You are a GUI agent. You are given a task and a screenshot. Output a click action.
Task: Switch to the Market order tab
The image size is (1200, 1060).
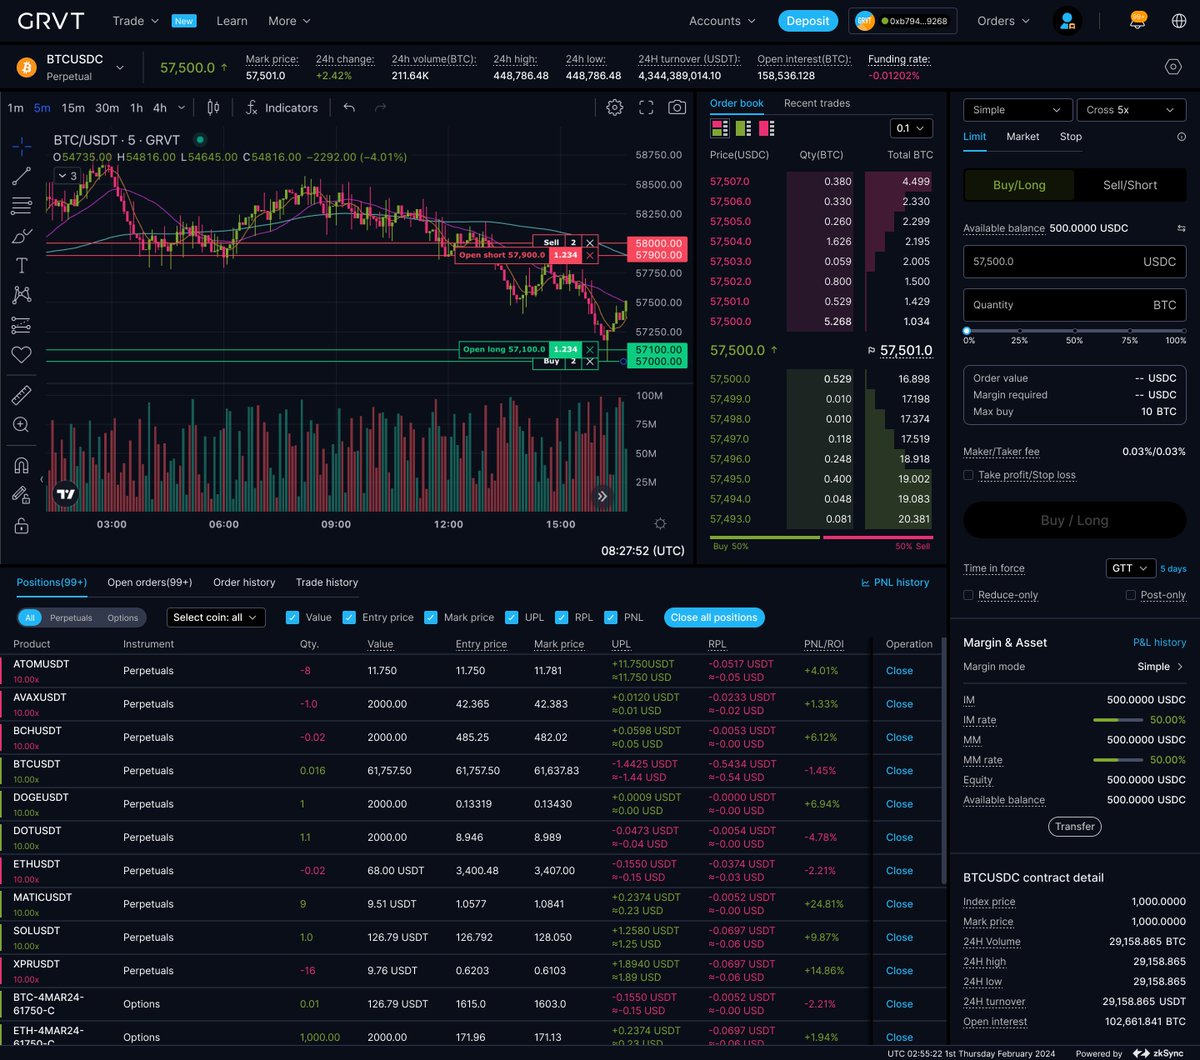tap(1023, 136)
